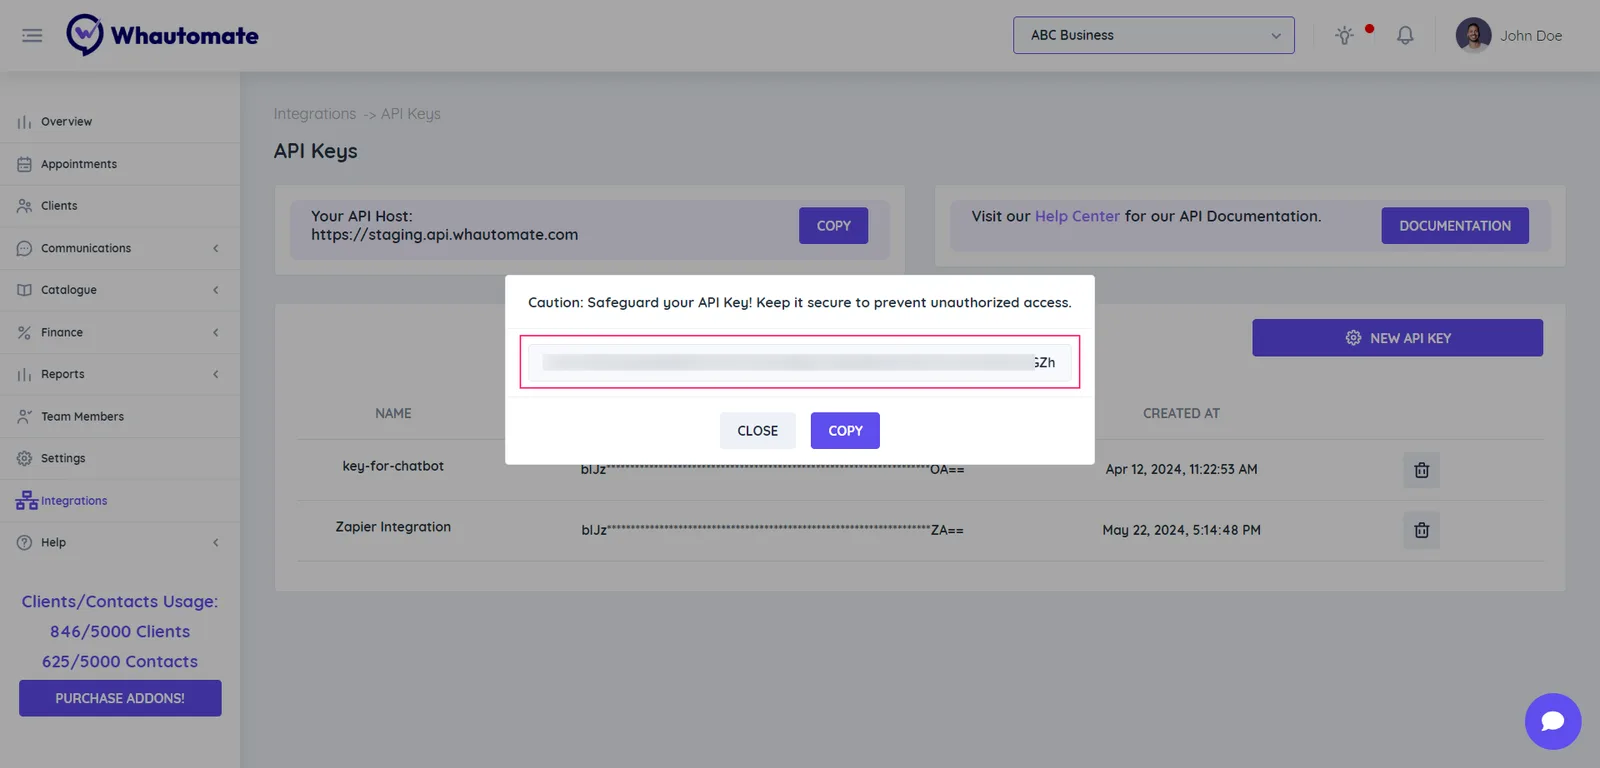Image resolution: width=1600 pixels, height=768 pixels.
Task: Open the notifications bell
Action: (x=1405, y=35)
